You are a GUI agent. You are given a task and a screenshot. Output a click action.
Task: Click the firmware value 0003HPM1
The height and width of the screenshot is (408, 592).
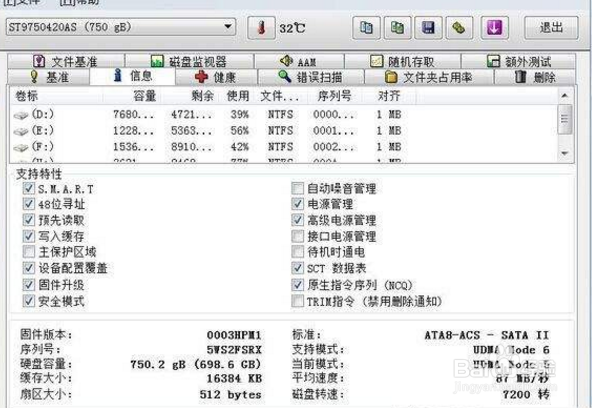click(234, 335)
